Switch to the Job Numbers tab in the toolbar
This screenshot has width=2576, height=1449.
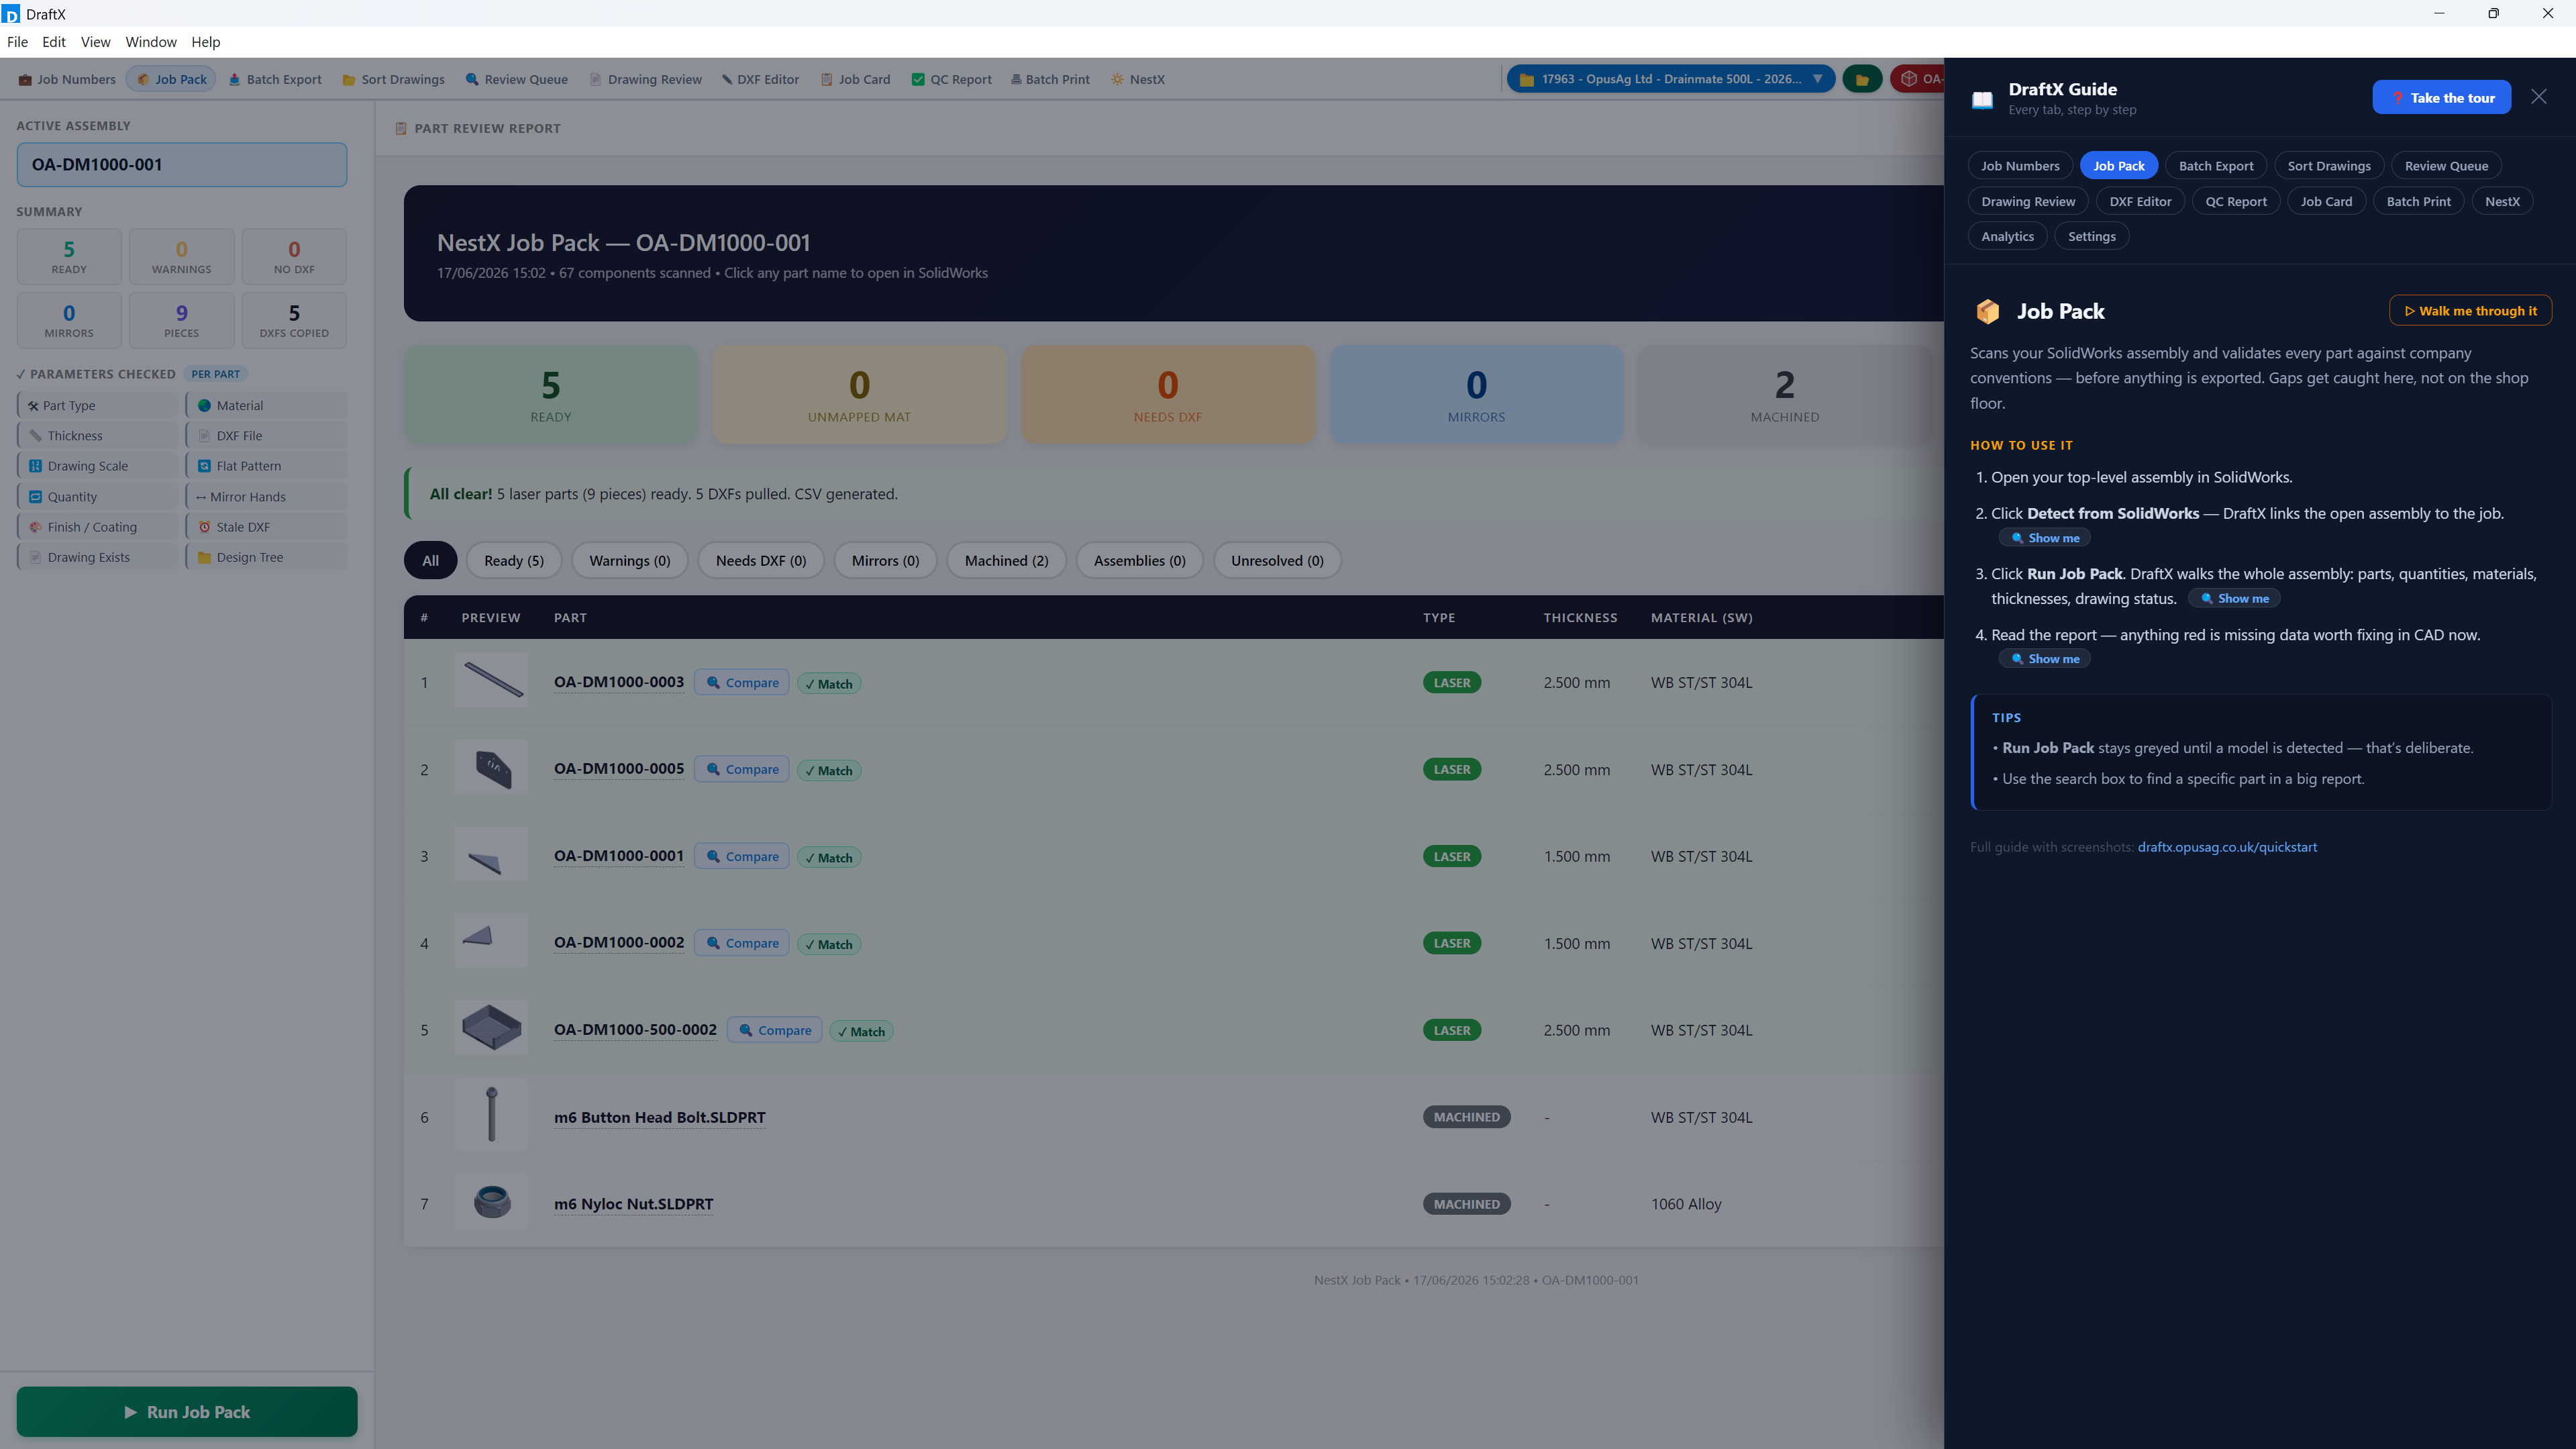(x=67, y=79)
